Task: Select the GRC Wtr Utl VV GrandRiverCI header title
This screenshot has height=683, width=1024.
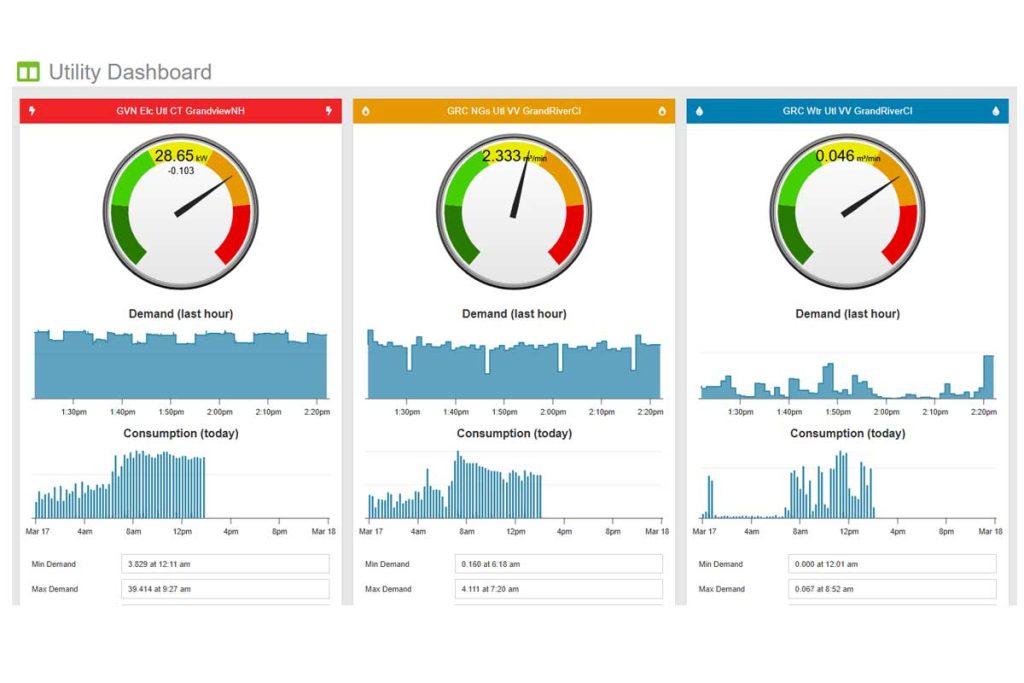Action: pyautogui.click(x=848, y=111)
